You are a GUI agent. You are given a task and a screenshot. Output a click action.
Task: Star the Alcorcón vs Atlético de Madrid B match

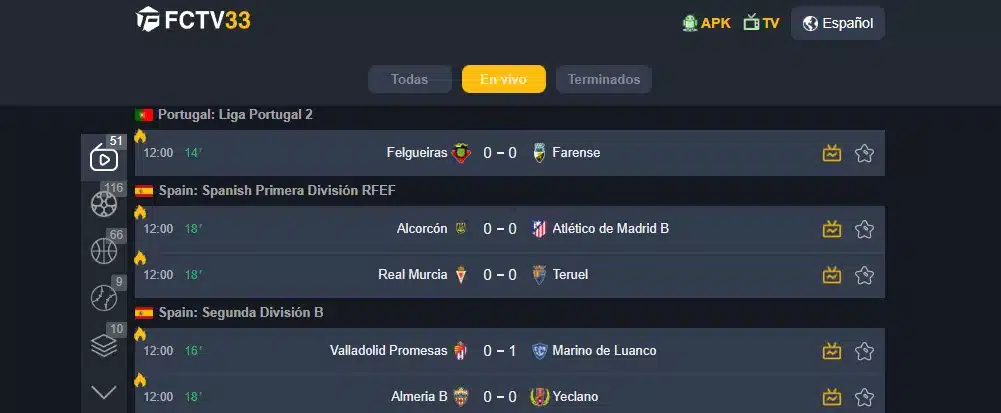pyautogui.click(x=865, y=229)
